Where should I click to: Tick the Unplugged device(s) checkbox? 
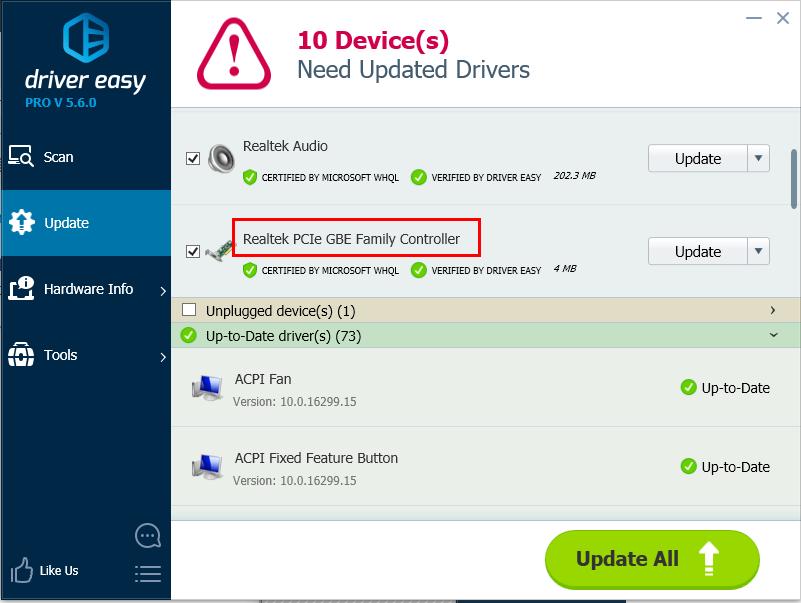coord(189,310)
